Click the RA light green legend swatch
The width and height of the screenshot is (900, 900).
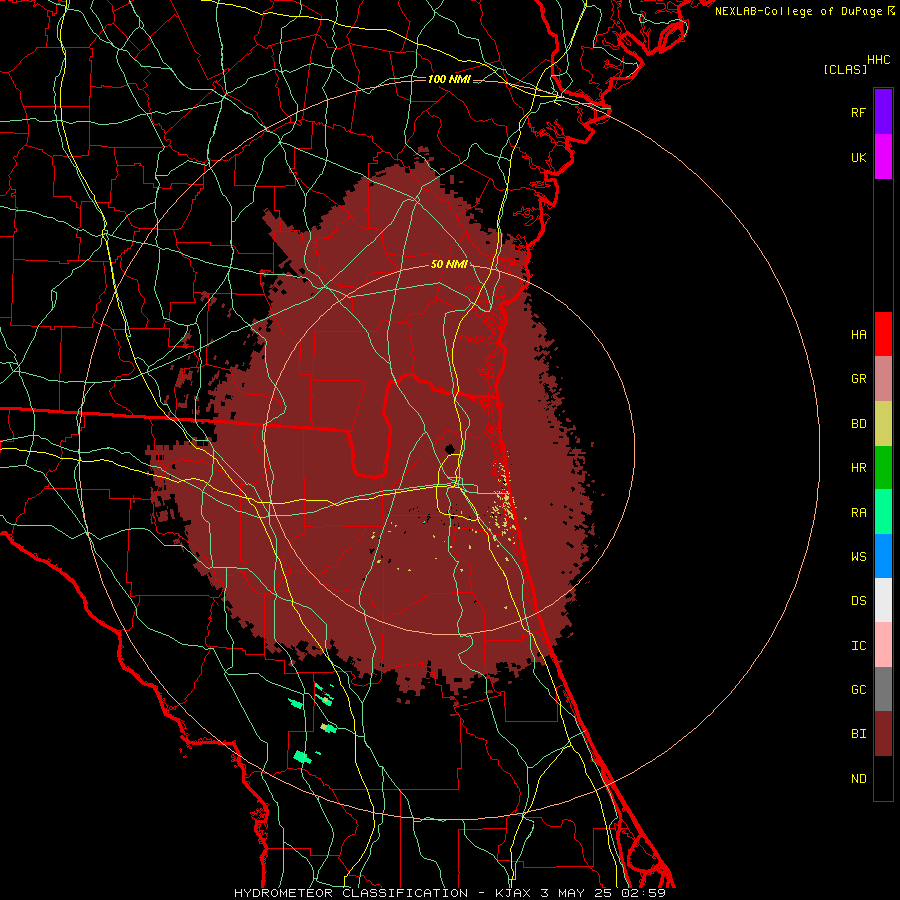tap(883, 512)
